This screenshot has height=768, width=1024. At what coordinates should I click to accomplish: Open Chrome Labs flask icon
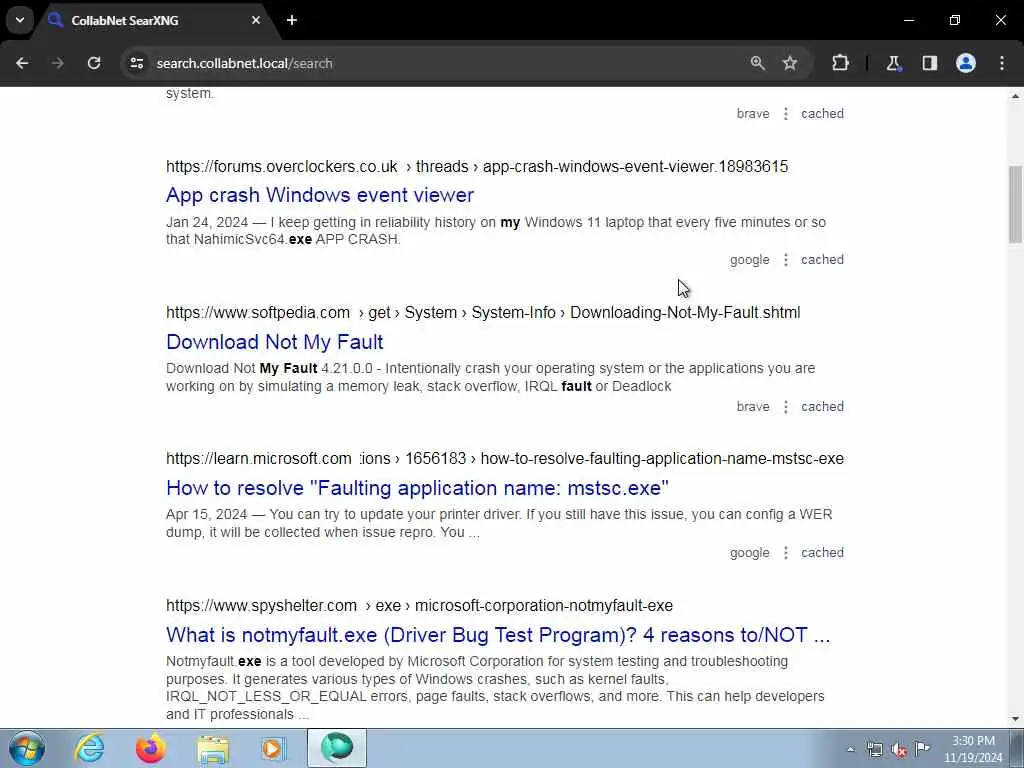point(893,63)
